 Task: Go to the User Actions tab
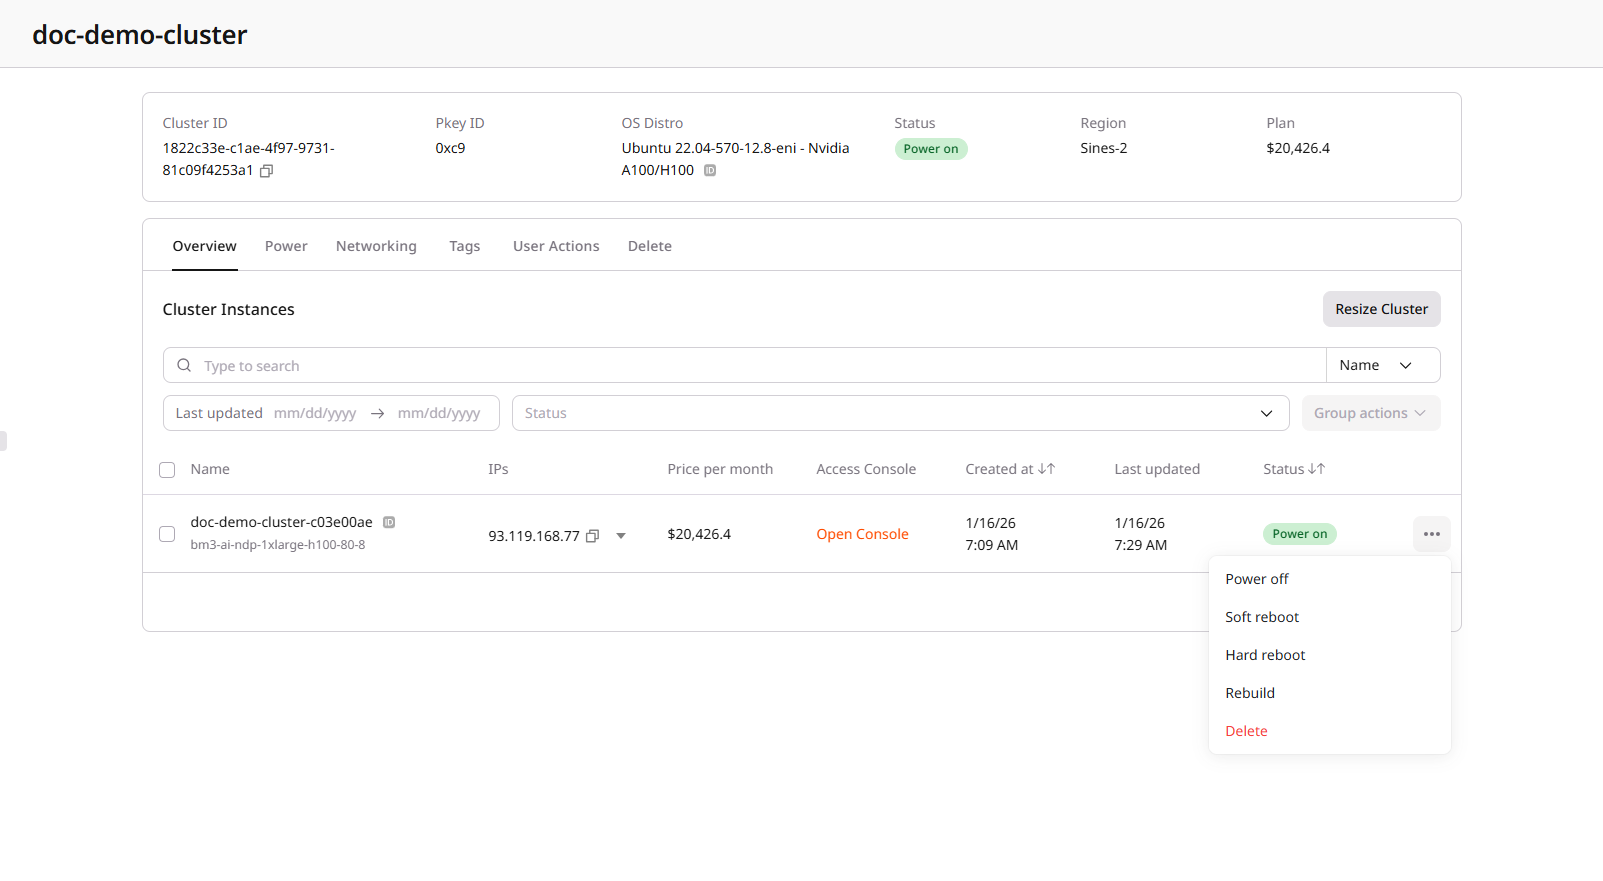tap(556, 246)
